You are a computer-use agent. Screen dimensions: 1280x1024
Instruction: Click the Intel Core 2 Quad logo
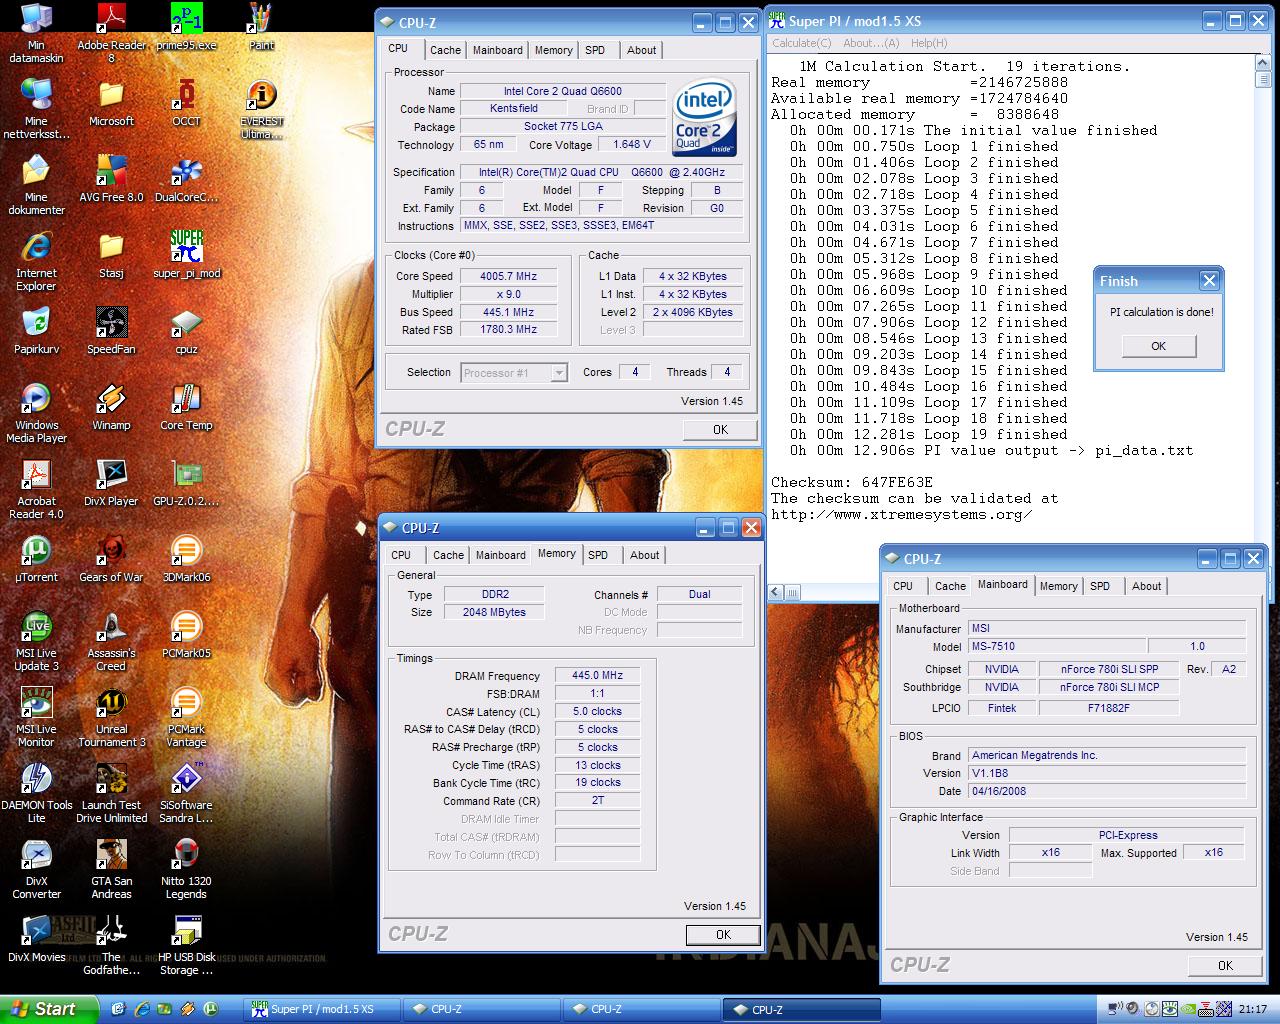705,119
